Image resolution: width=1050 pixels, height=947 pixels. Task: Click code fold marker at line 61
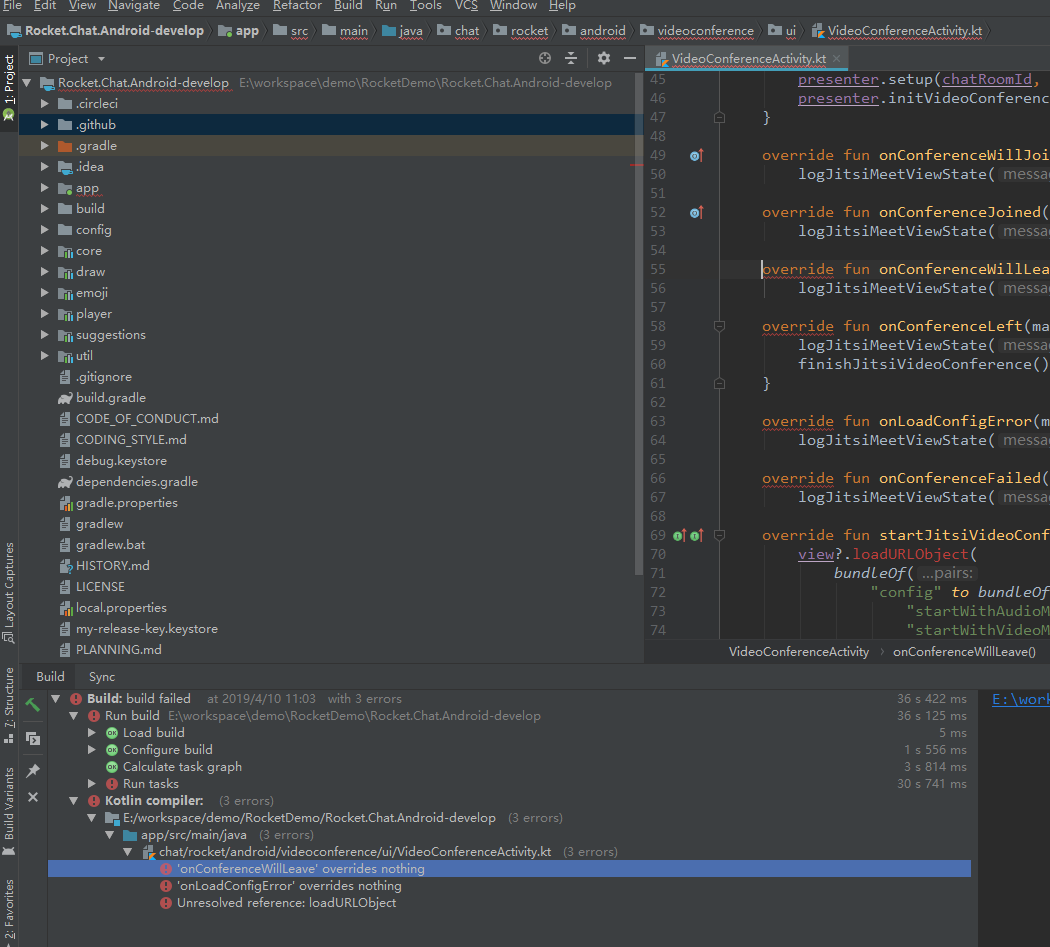pyautogui.click(x=719, y=384)
